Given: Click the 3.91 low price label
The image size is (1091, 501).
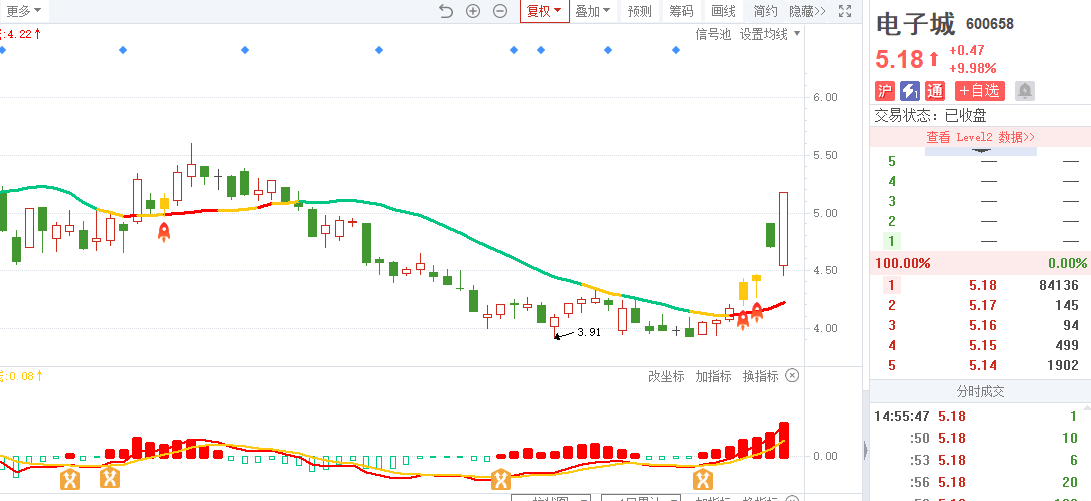Looking at the screenshot, I should [589, 332].
